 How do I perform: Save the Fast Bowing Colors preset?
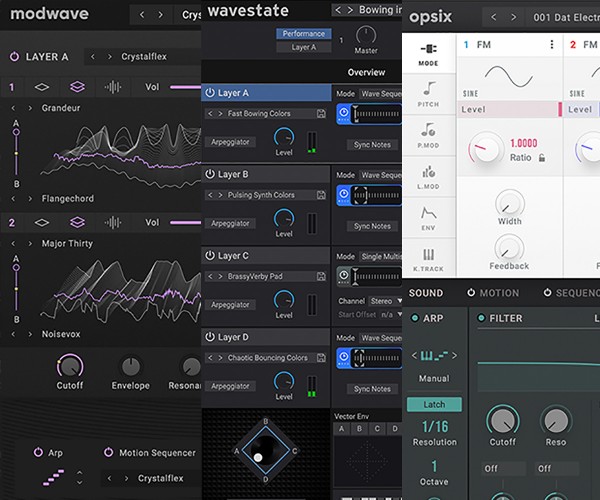tap(321, 114)
